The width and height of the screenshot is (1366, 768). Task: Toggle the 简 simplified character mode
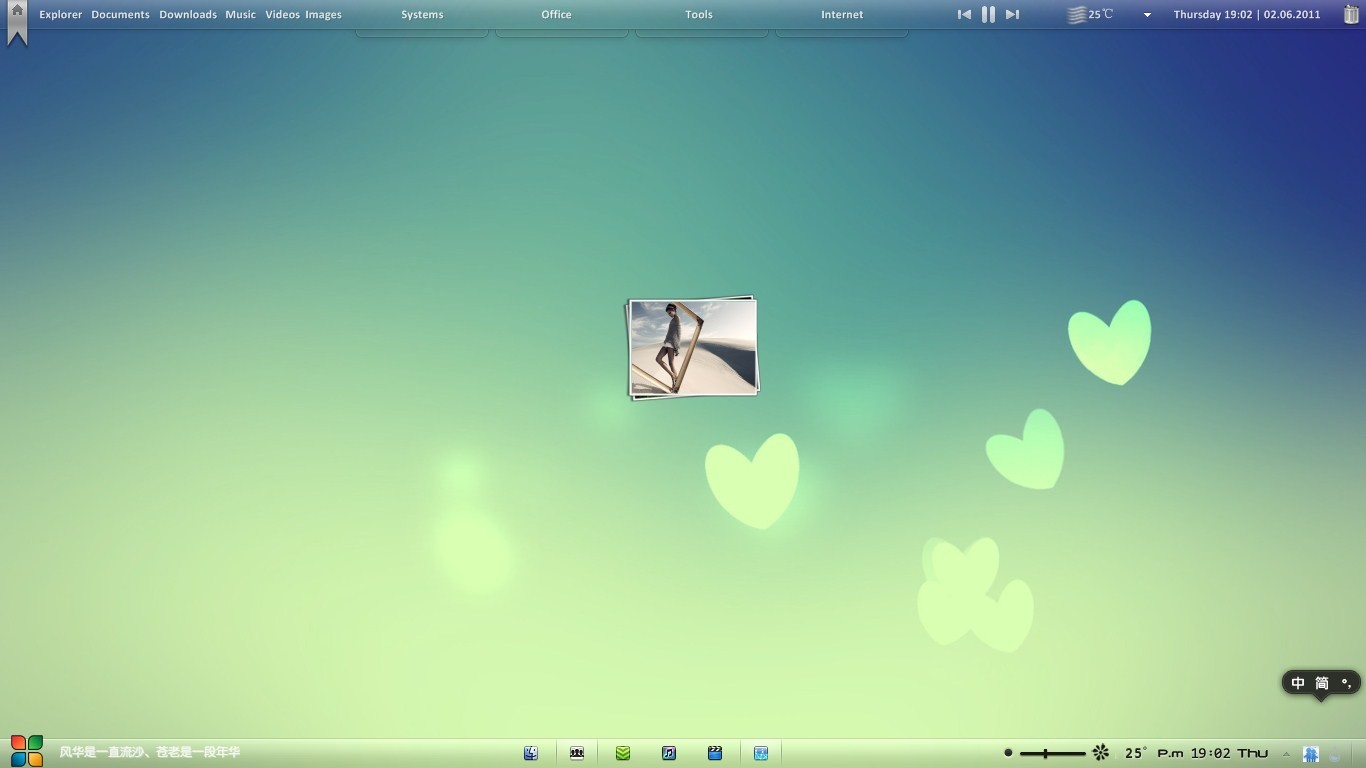coord(1322,683)
